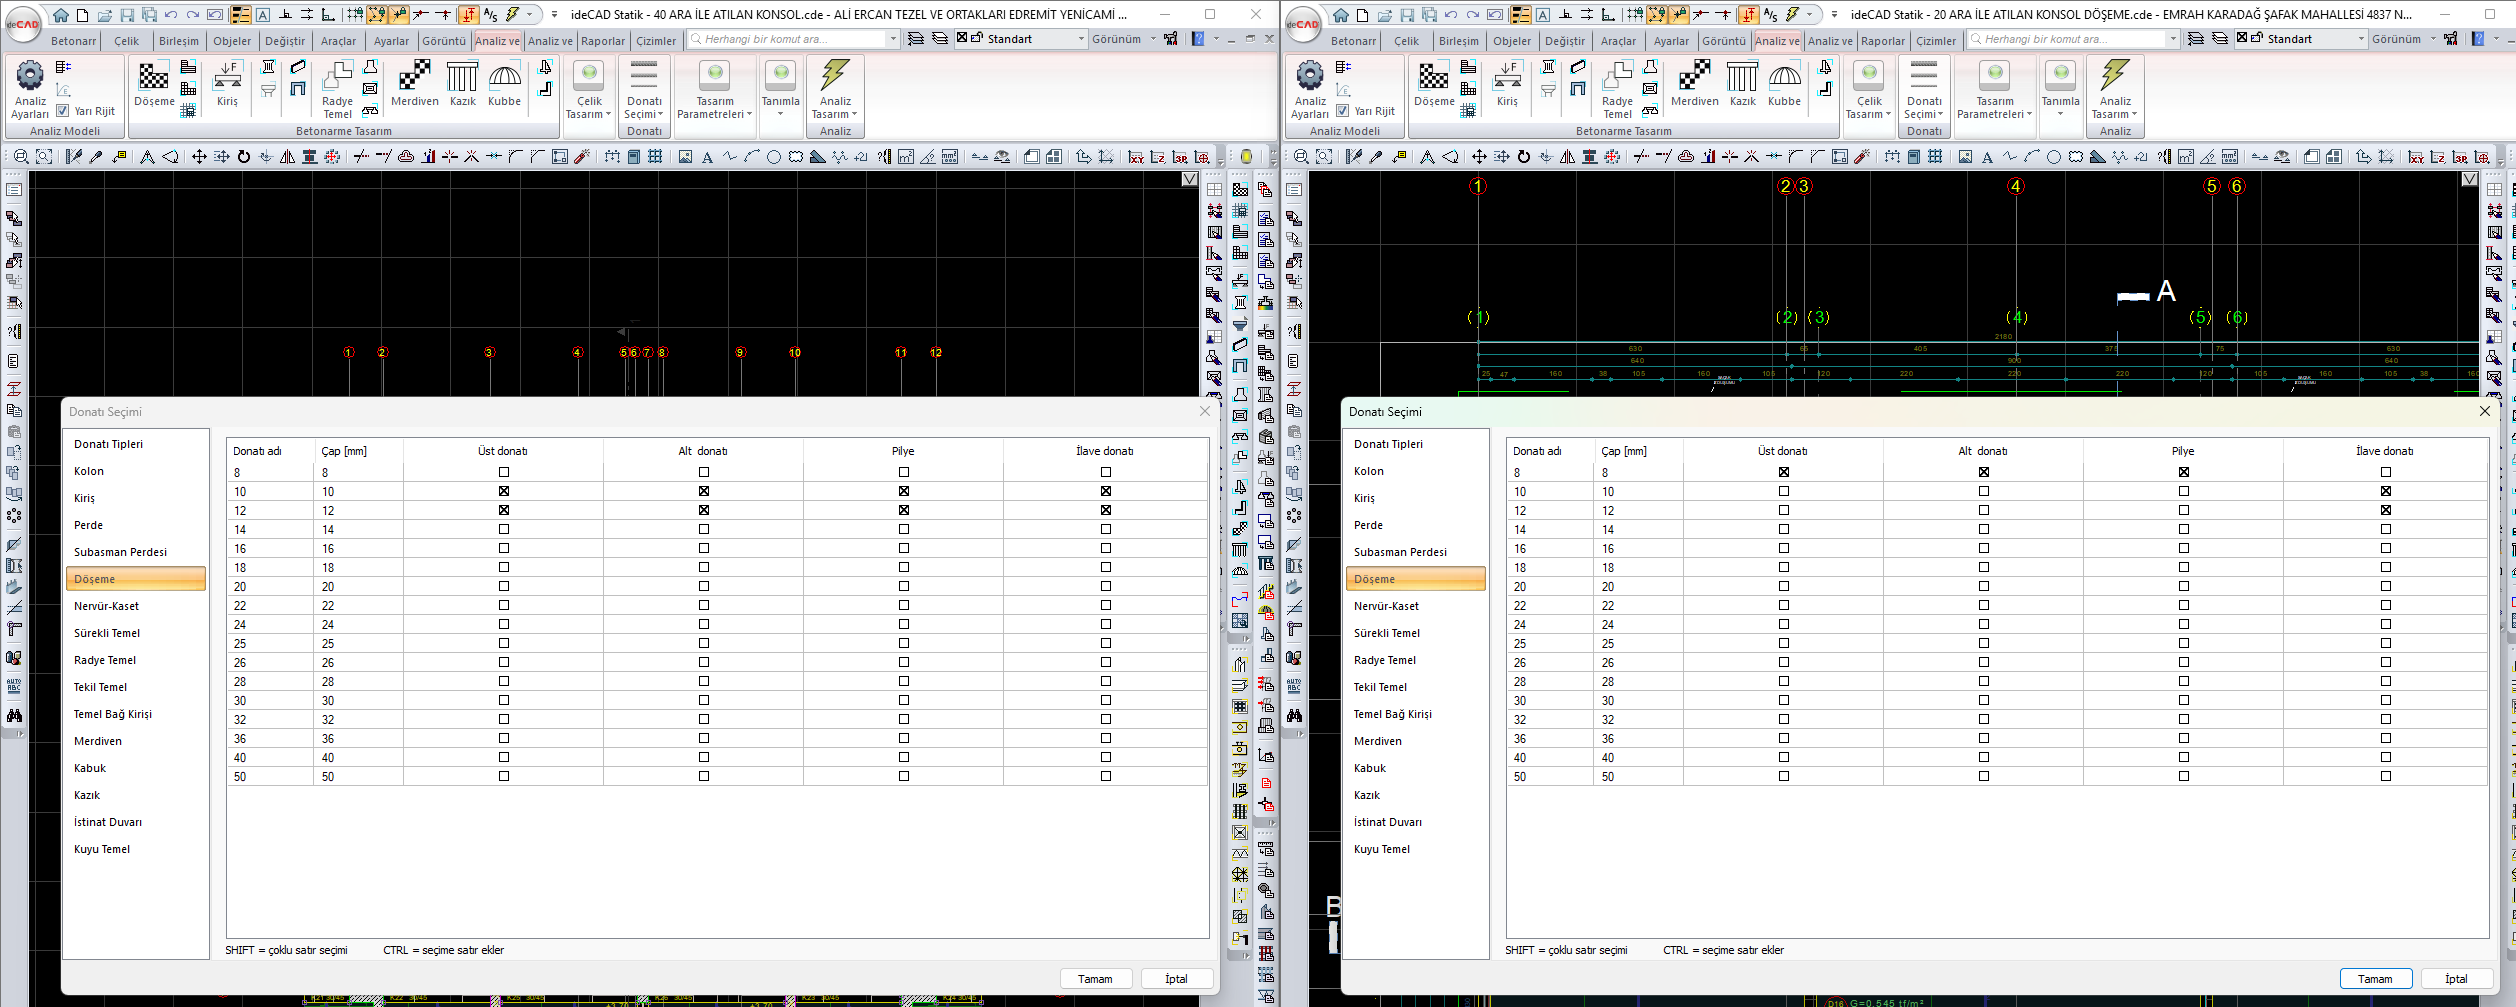Check Üst donatı for diameter 14, left dialog

pos(504,529)
